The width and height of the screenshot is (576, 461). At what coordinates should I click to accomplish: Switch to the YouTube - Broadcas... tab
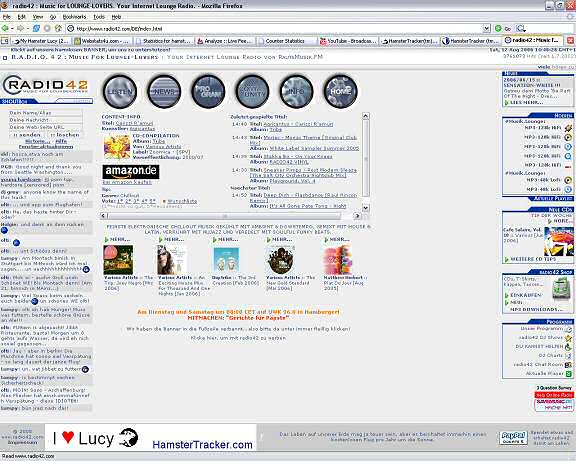coord(348,41)
